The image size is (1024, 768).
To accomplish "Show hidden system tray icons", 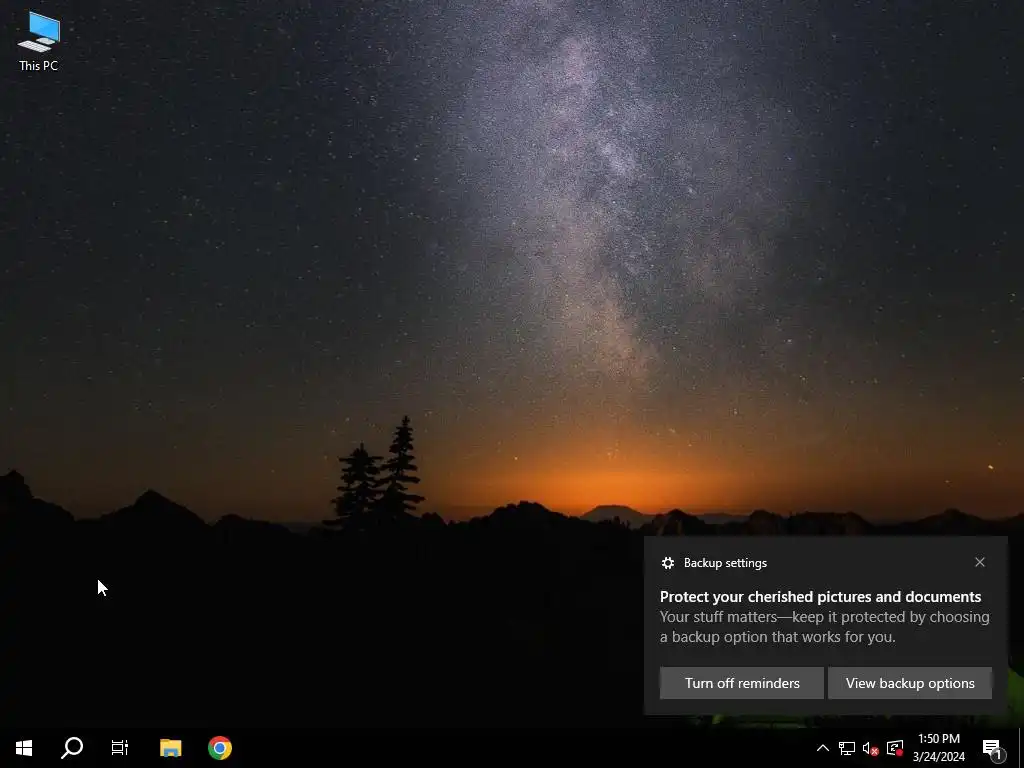I will (823, 748).
